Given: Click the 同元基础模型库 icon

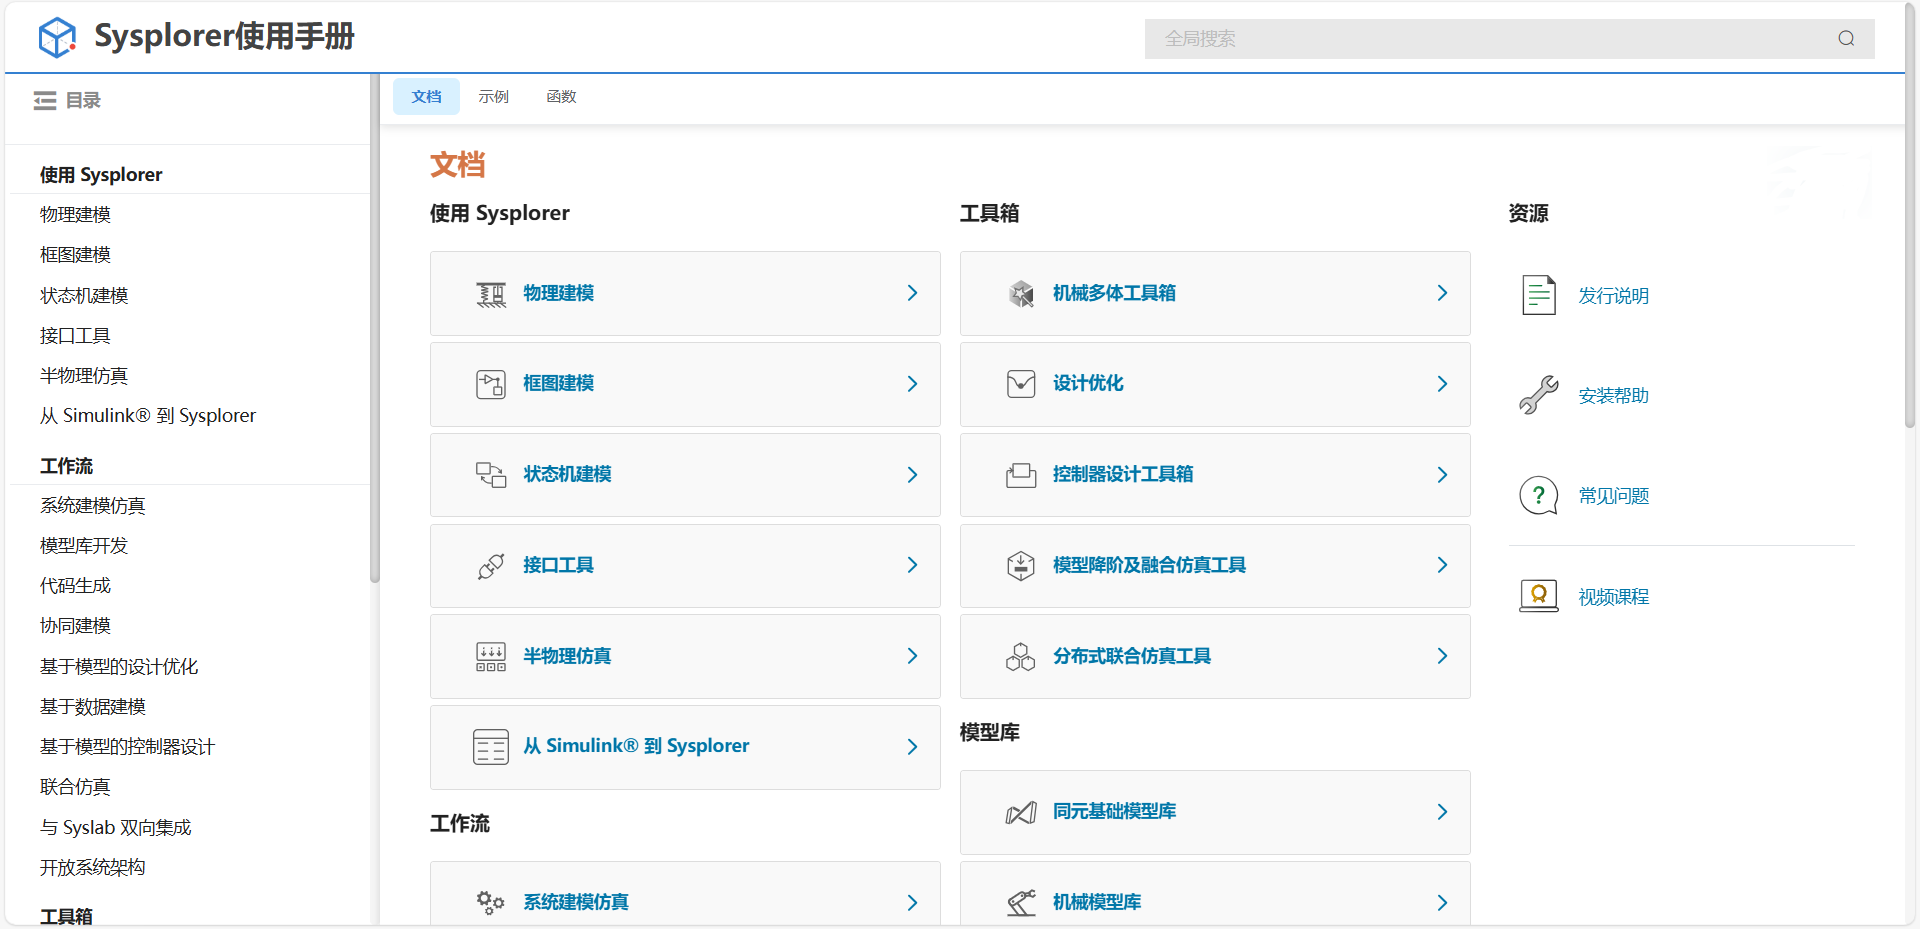Looking at the screenshot, I should (1021, 813).
